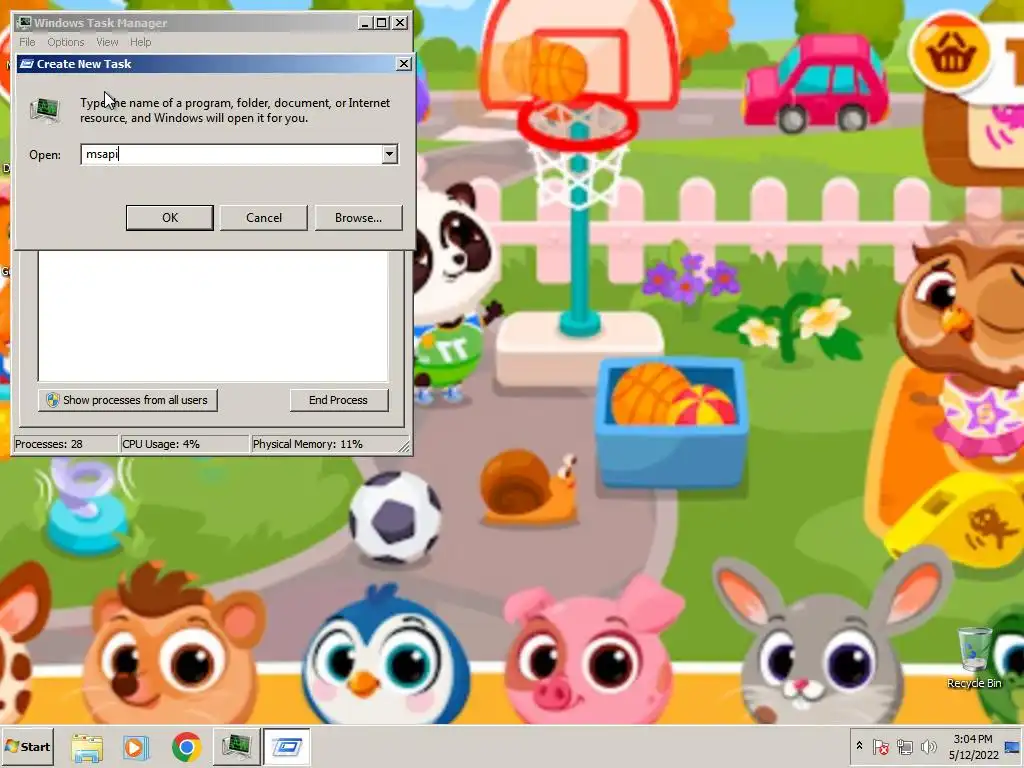The height and width of the screenshot is (768, 1024).
Task: Select Task Manager taskbar button
Action: pyautogui.click(x=236, y=746)
